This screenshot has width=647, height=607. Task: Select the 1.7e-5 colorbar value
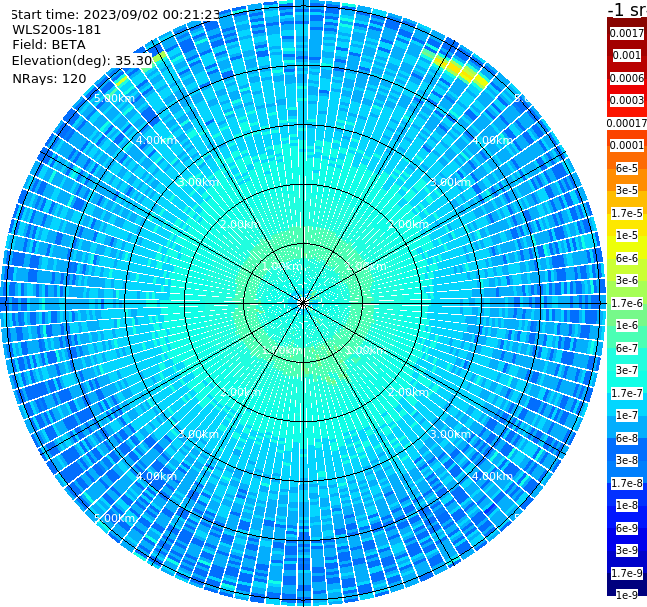tap(627, 213)
